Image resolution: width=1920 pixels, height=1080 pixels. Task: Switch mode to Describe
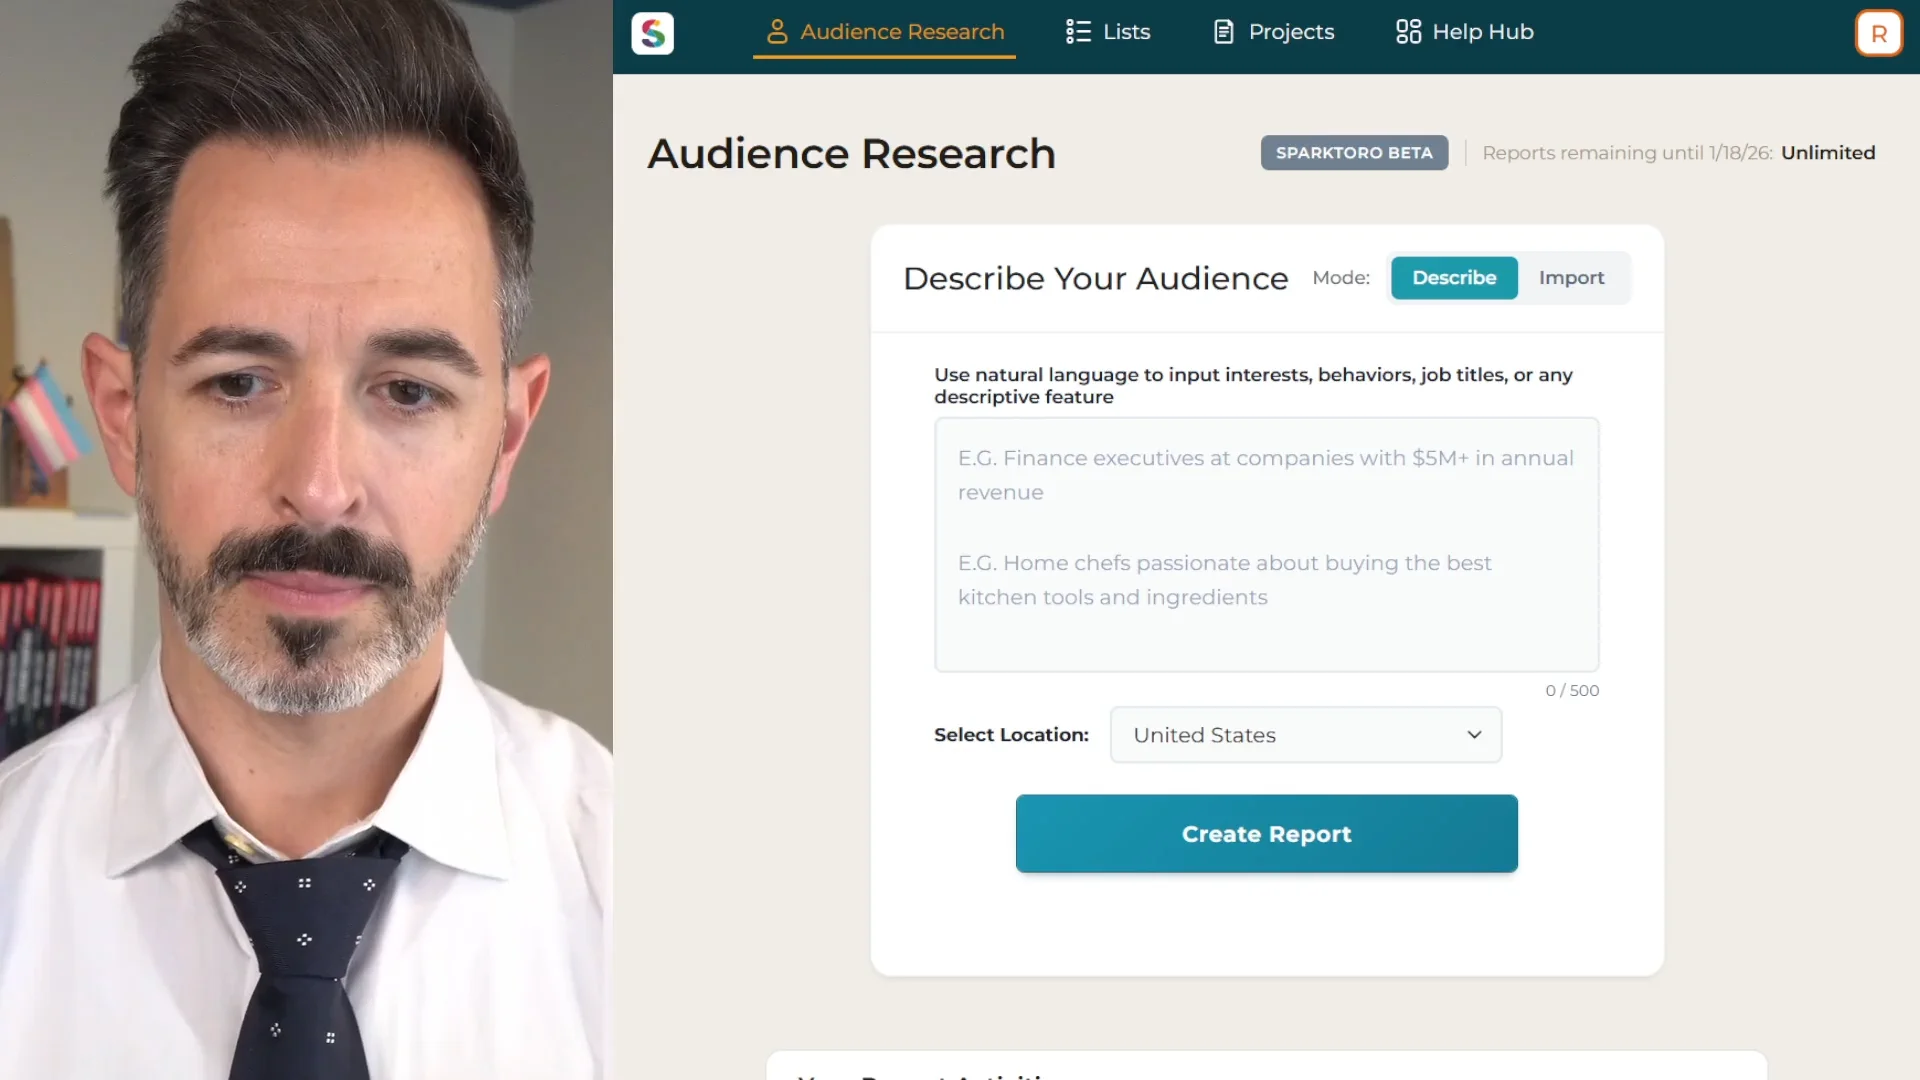pyautogui.click(x=1453, y=278)
